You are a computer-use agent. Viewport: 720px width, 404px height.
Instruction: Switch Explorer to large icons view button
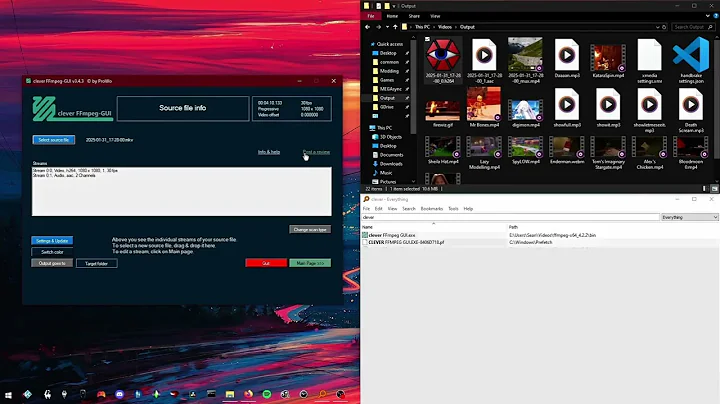pyautogui.click(x=714, y=189)
